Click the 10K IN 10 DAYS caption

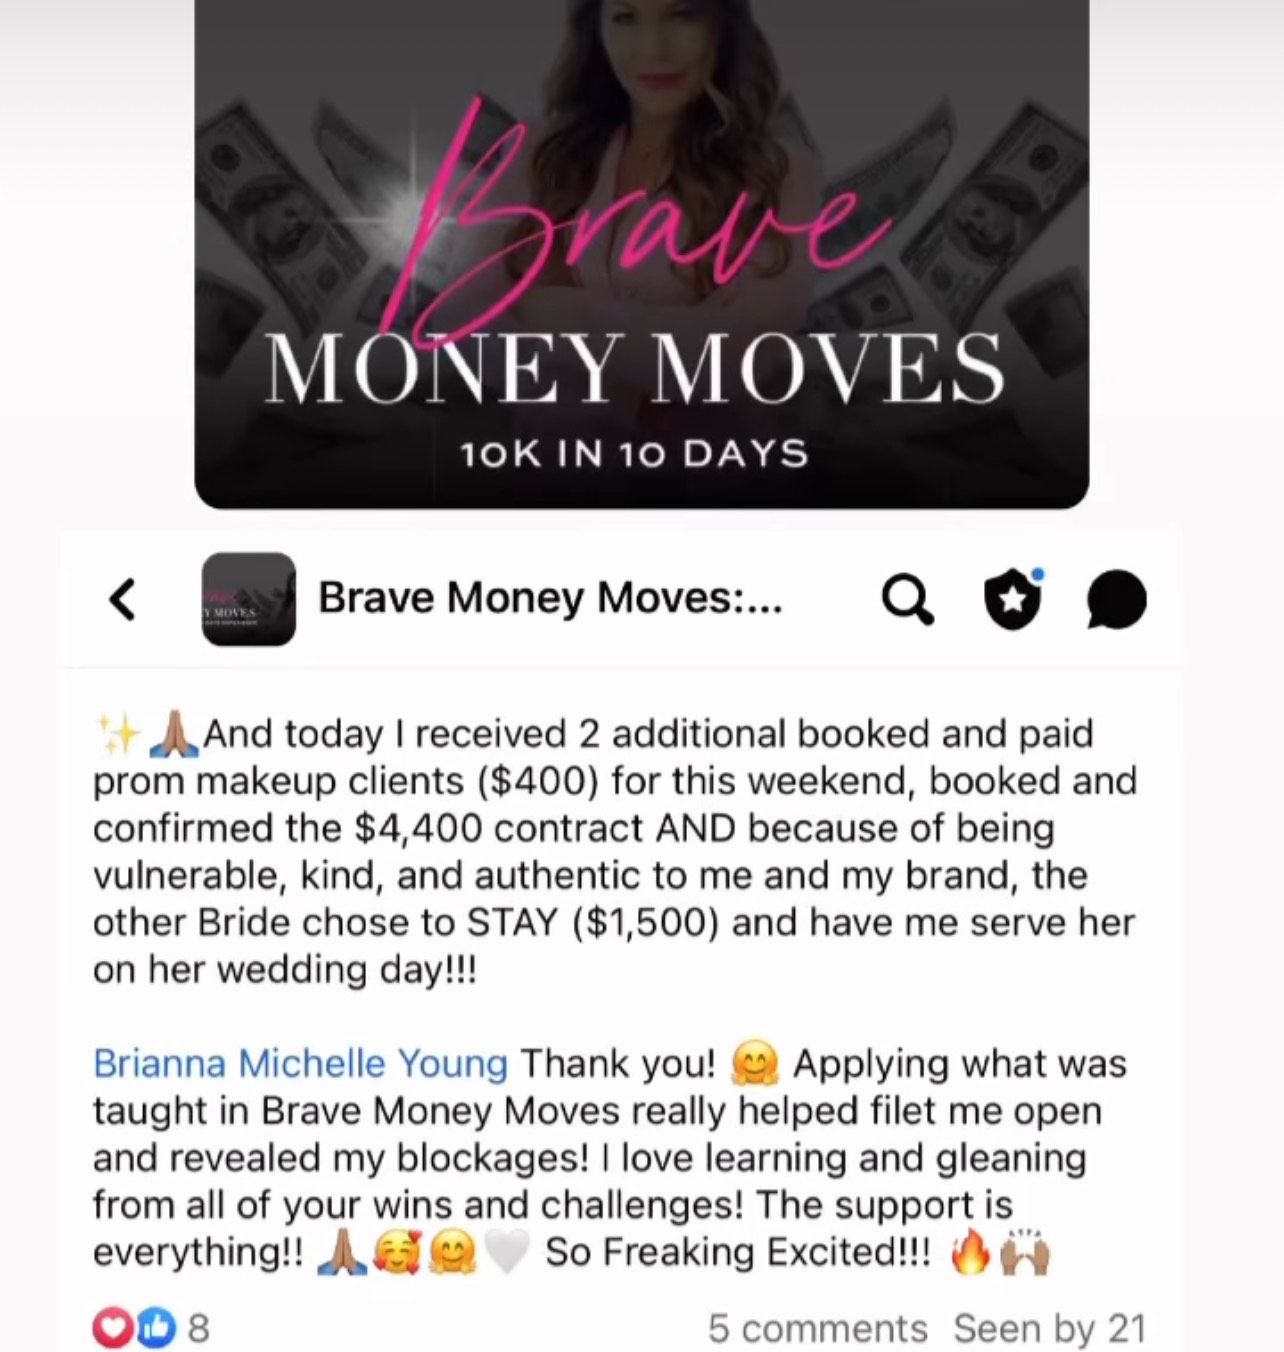[x=635, y=454]
